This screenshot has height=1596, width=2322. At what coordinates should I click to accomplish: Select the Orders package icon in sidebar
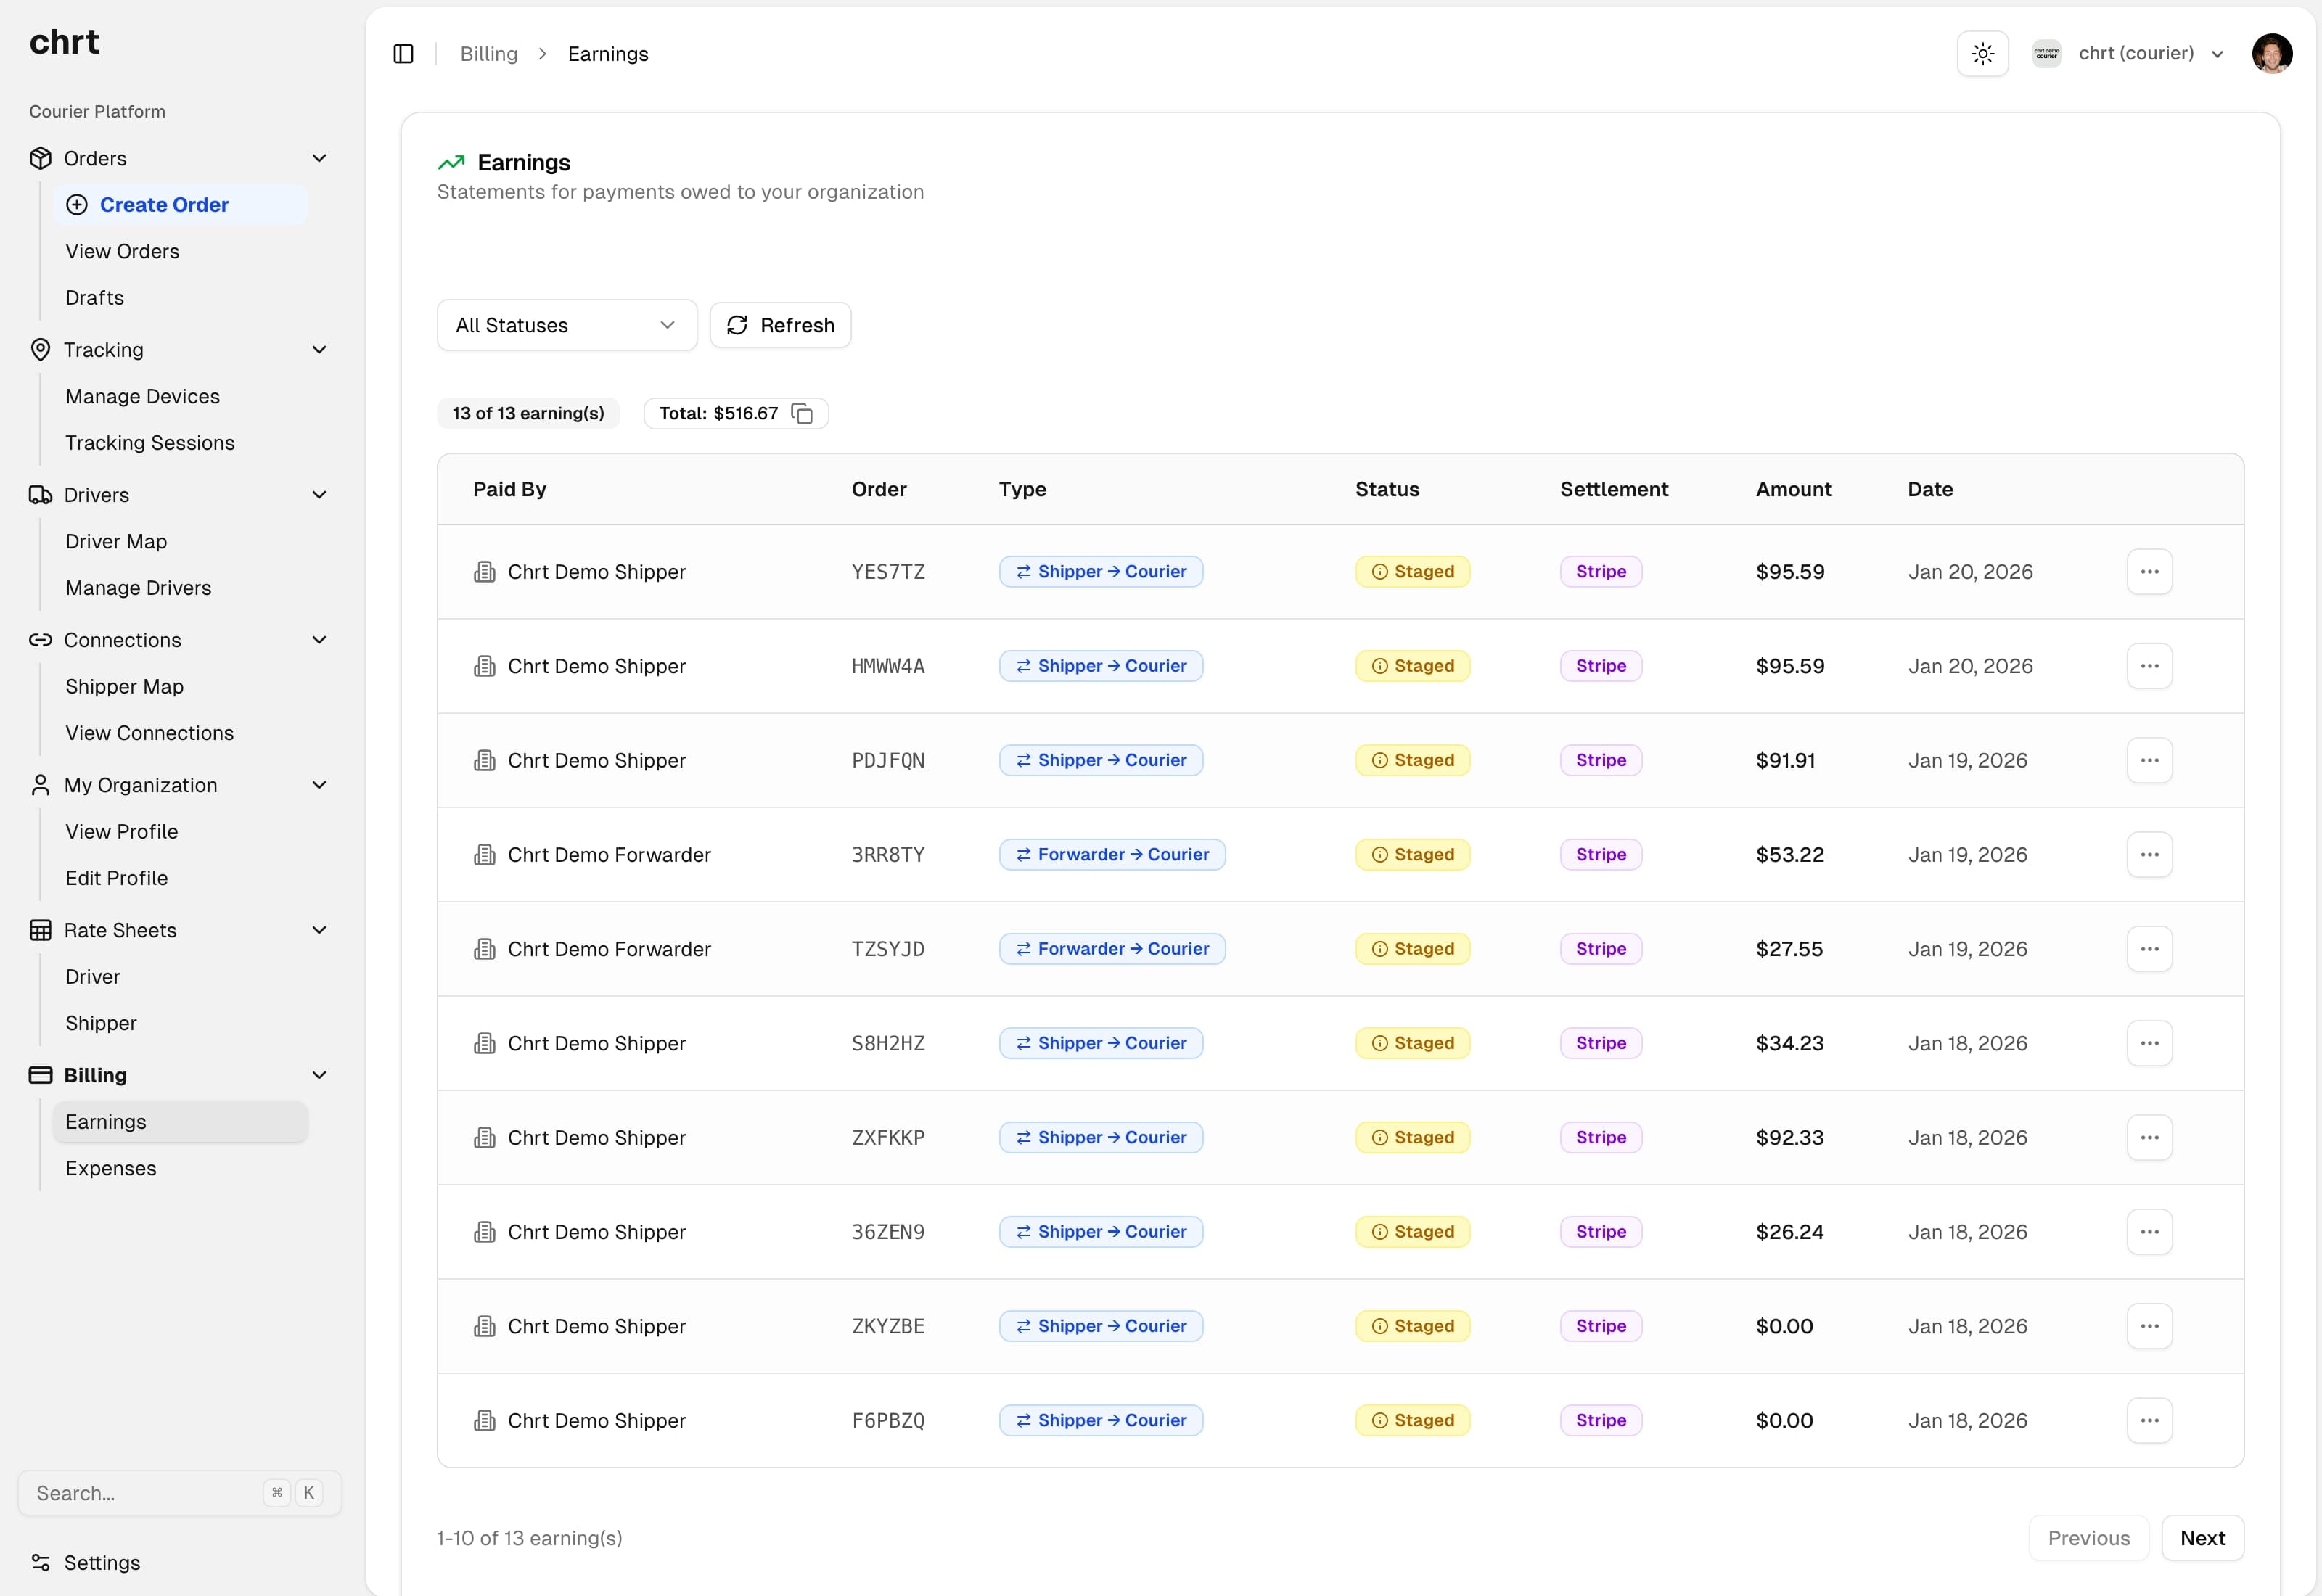(x=40, y=157)
